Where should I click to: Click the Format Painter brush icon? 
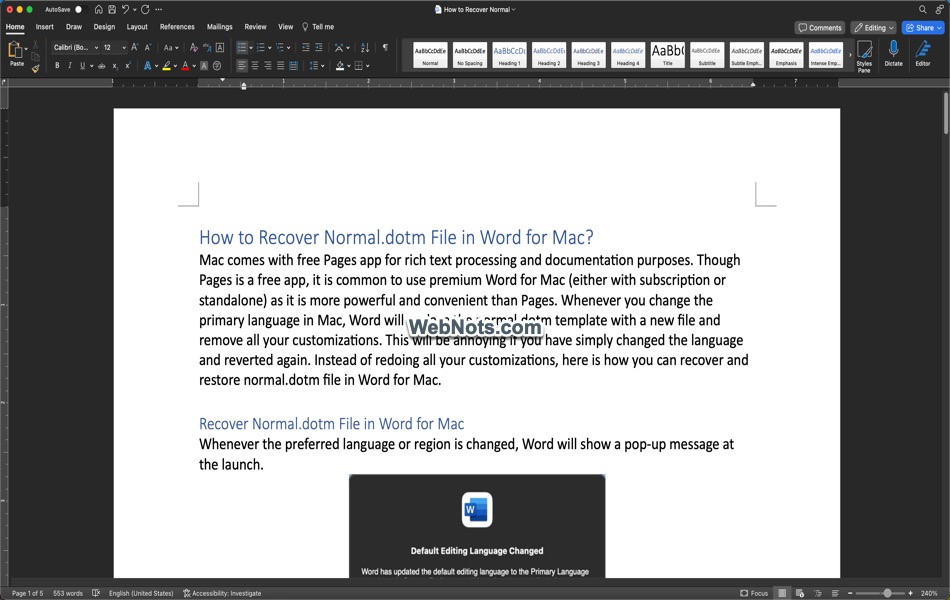36,68
